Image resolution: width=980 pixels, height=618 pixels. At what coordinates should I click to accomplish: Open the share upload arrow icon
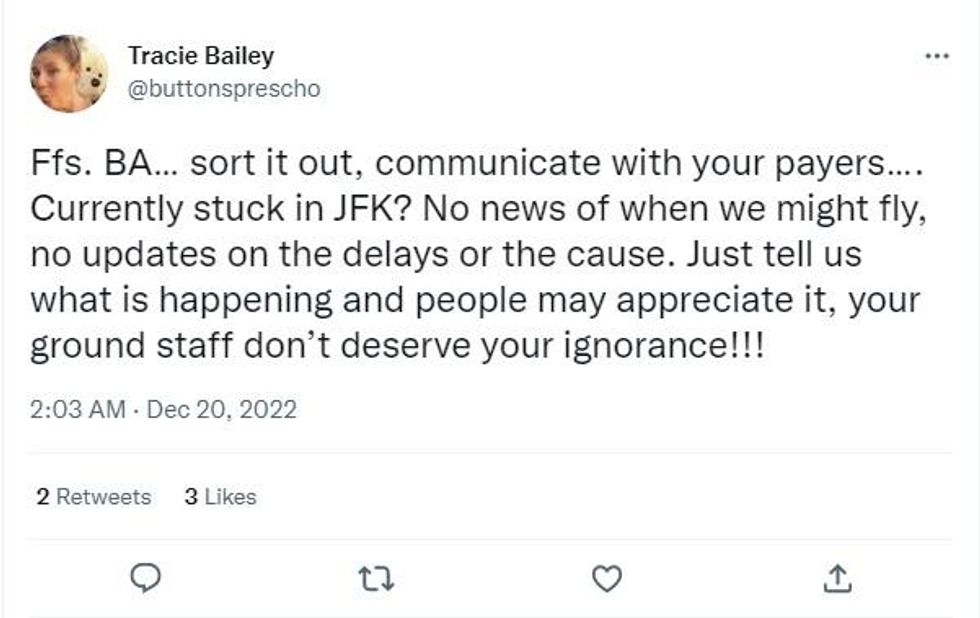tap(839, 577)
